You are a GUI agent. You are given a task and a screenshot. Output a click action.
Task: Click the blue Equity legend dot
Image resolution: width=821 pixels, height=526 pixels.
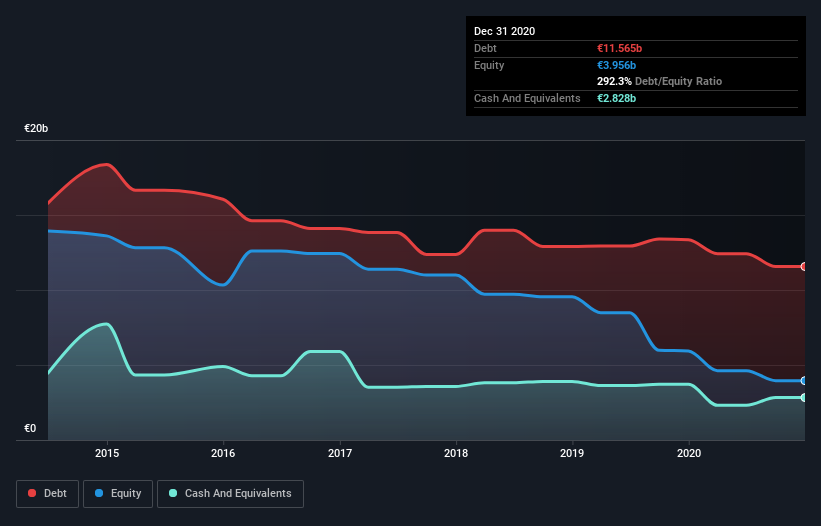coord(99,493)
